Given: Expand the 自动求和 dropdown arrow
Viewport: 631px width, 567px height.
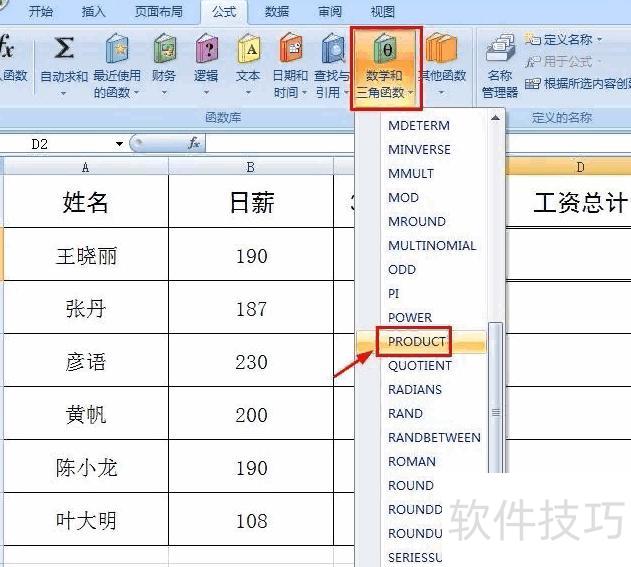Looking at the screenshot, I should point(63,94).
